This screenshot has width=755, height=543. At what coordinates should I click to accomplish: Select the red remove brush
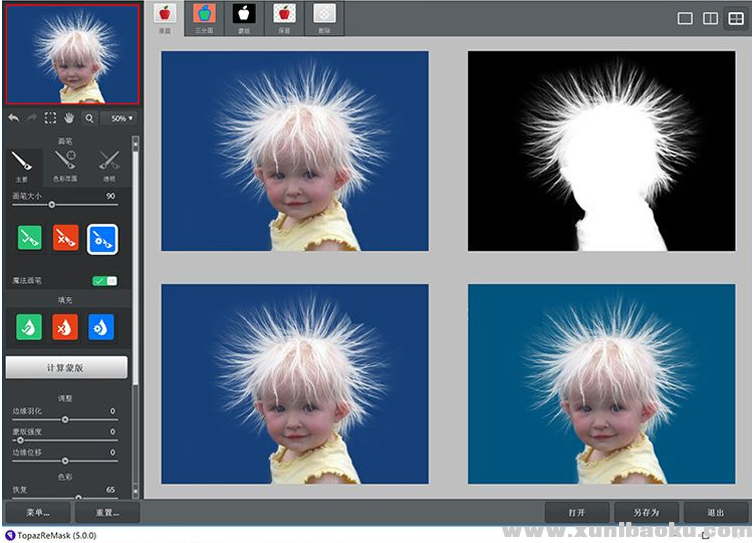65,238
